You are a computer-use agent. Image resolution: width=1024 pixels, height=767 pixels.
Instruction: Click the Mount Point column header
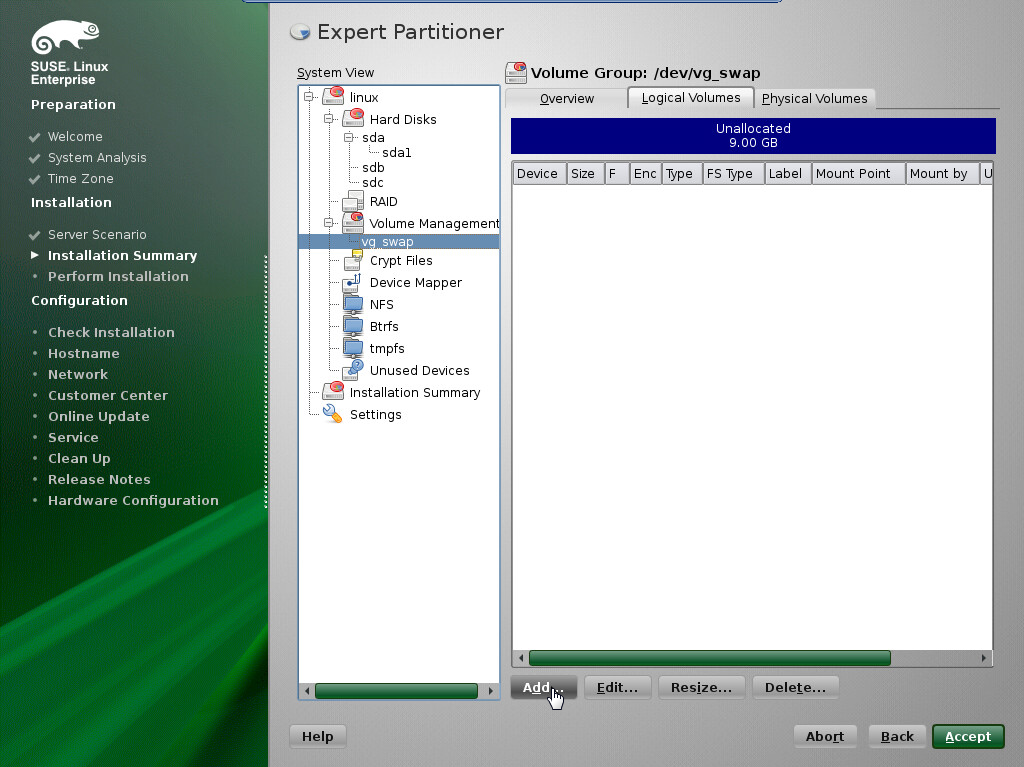pyautogui.click(x=858, y=173)
